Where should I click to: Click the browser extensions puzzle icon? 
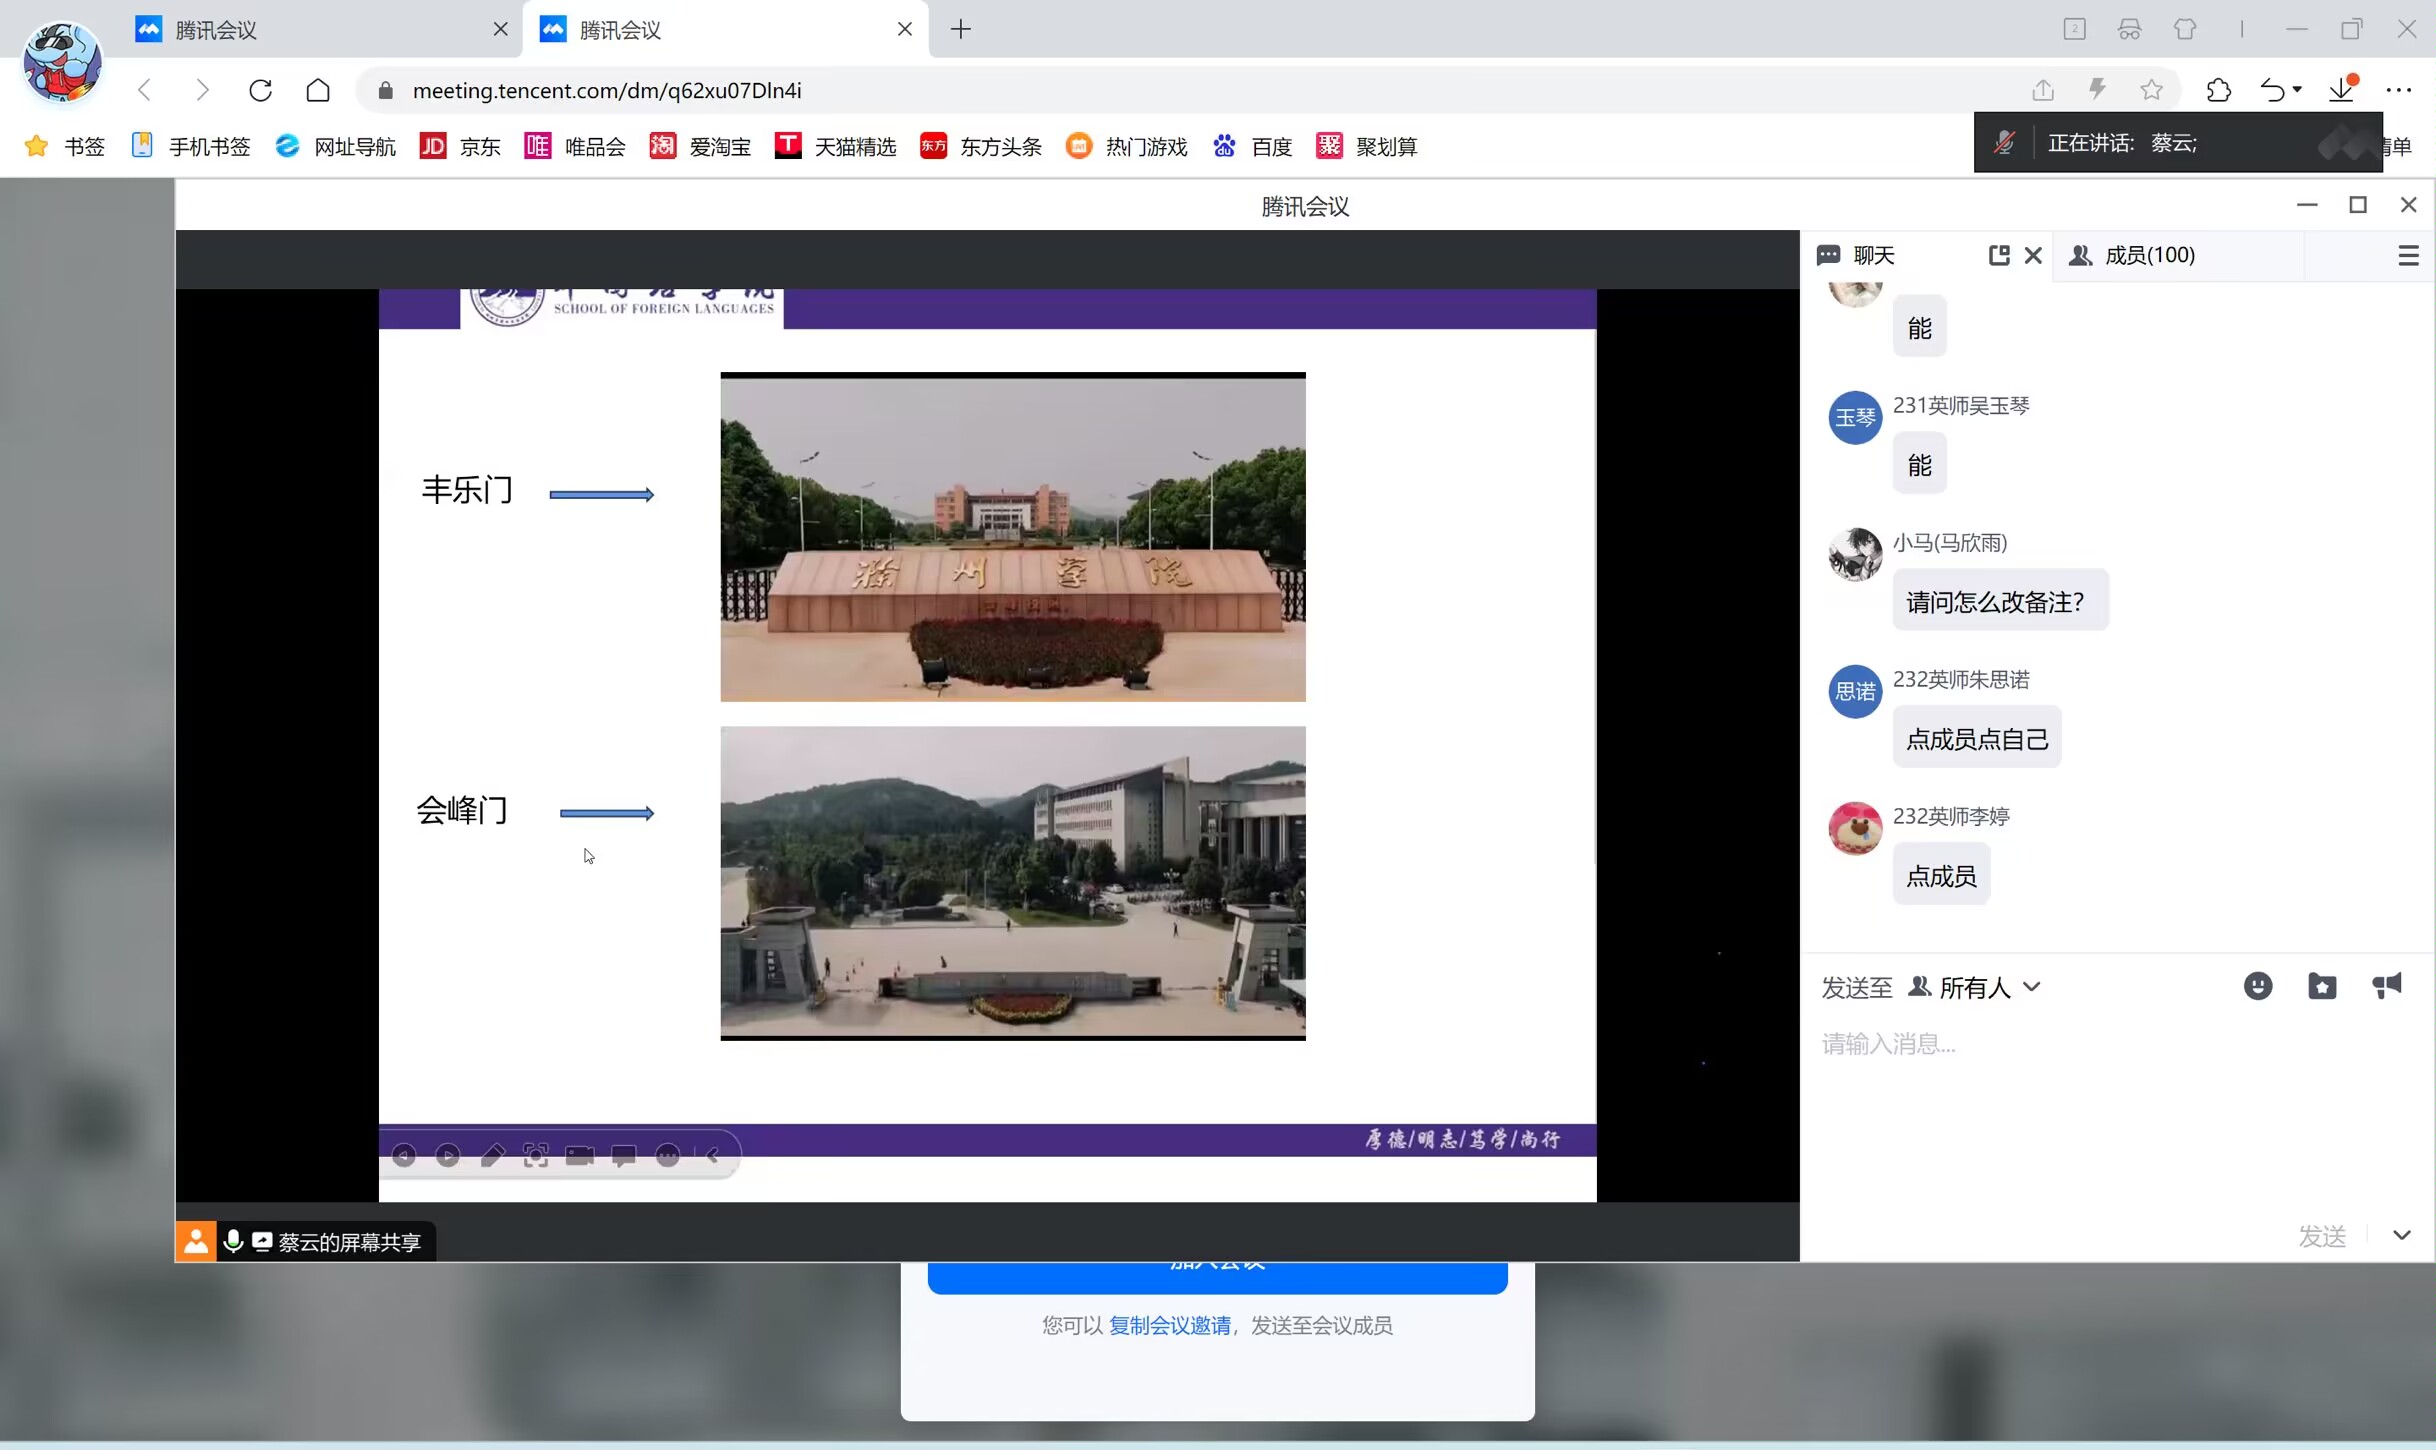2218,91
